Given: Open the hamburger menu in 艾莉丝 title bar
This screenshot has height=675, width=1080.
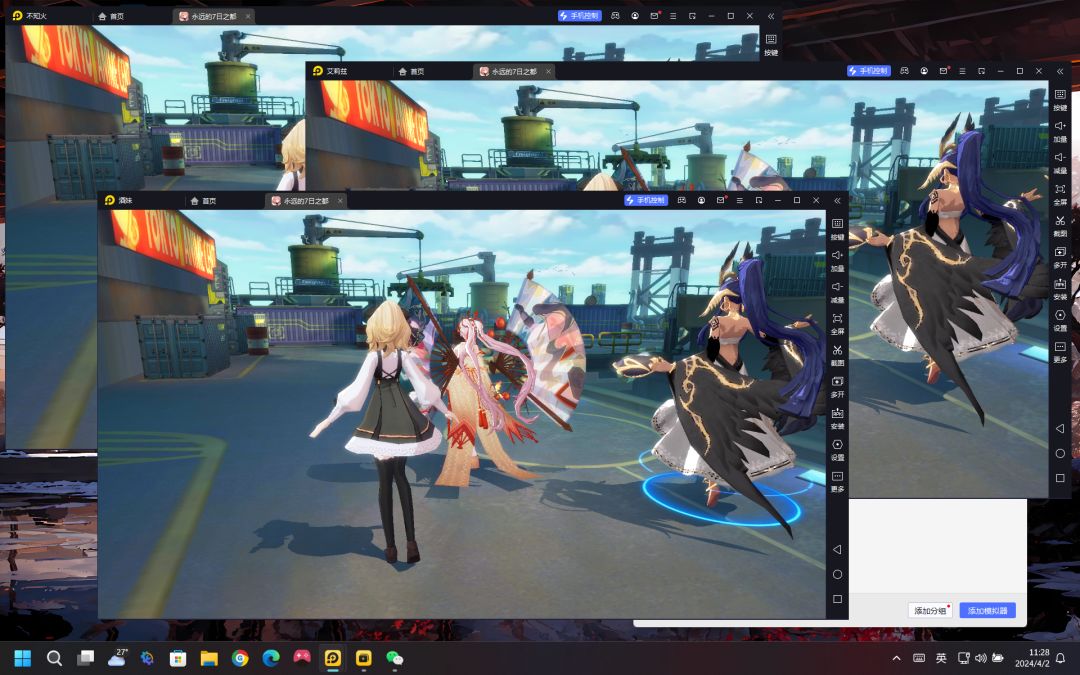Looking at the screenshot, I should [x=962, y=71].
